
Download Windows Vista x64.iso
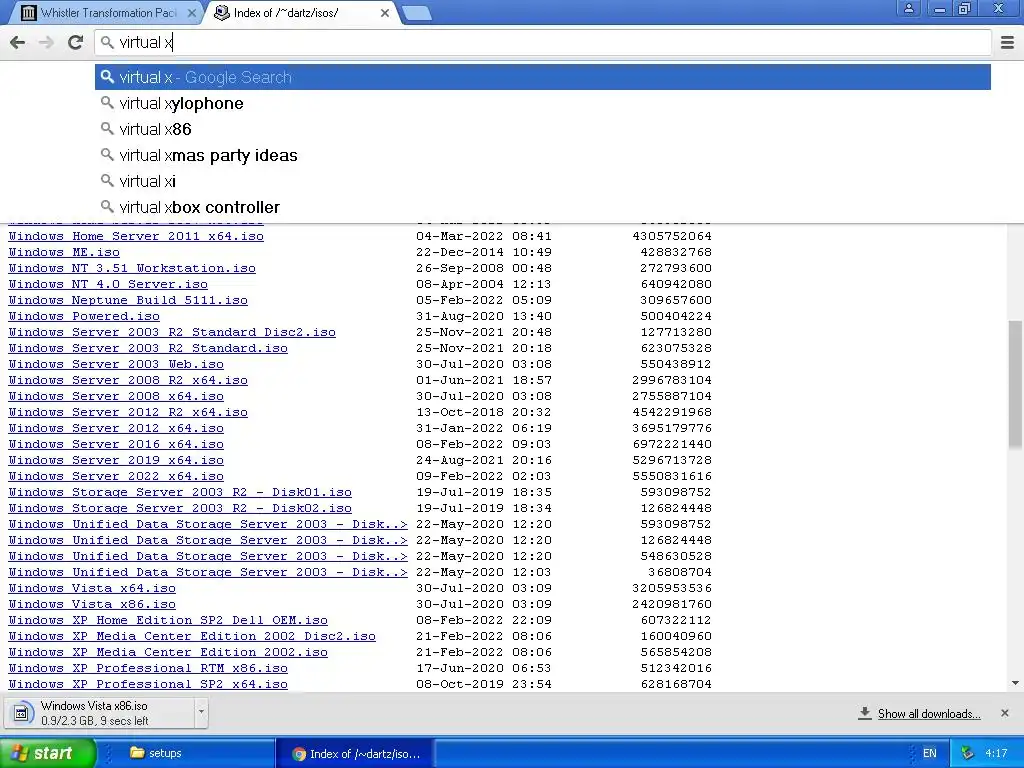(92, 588)
